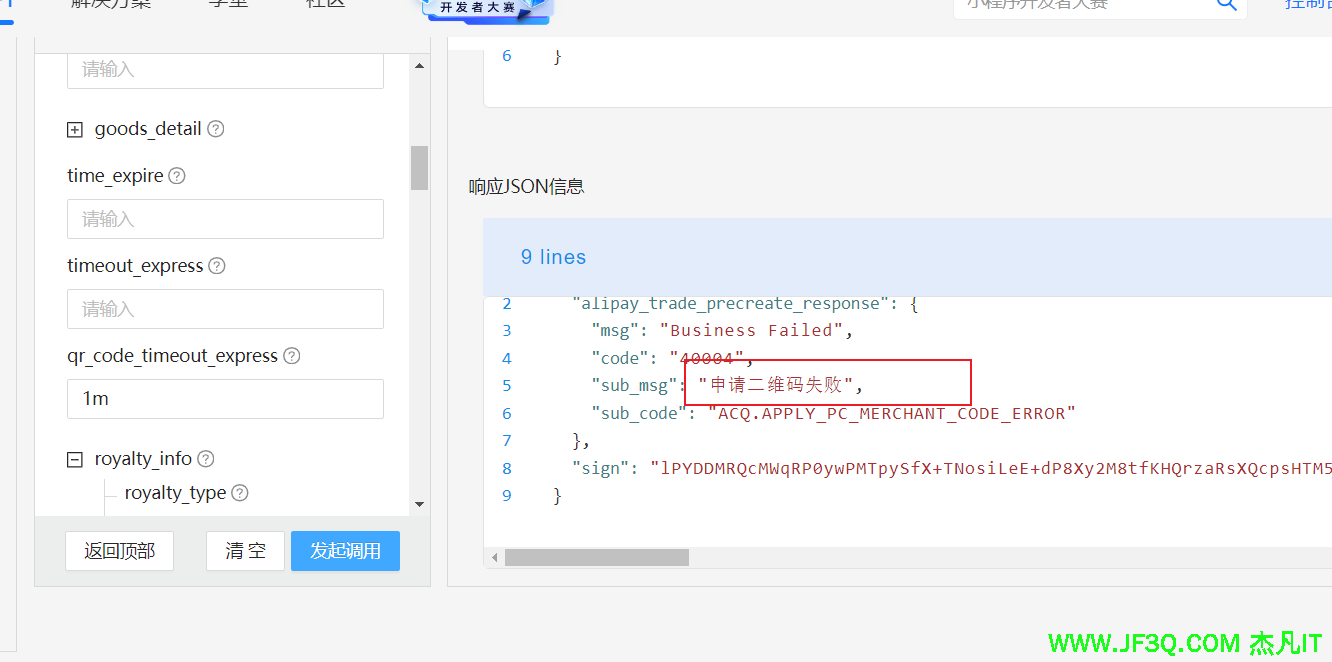This screenshot has height=662, width=1332.
Task: Click parameter panel scrollbar up arrow
Action: point(419,67)
